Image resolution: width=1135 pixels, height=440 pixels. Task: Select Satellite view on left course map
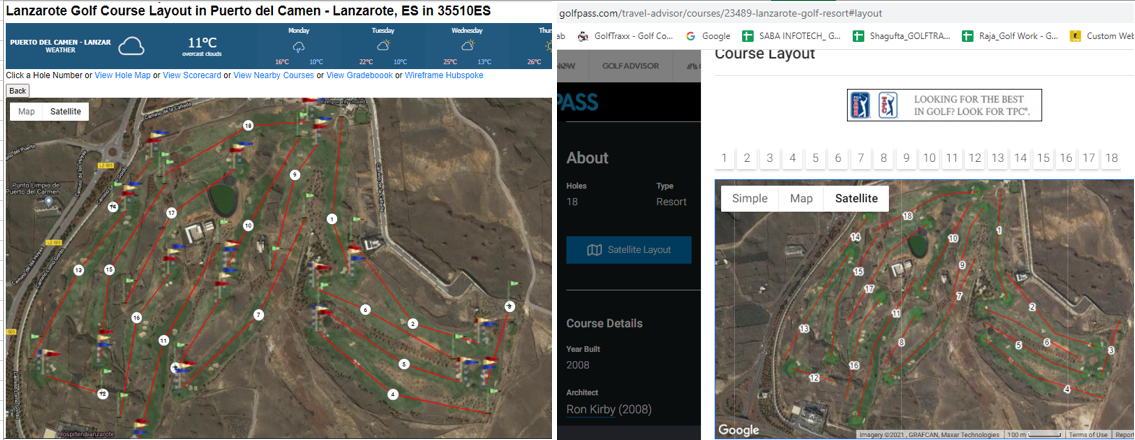pos(65,111)
